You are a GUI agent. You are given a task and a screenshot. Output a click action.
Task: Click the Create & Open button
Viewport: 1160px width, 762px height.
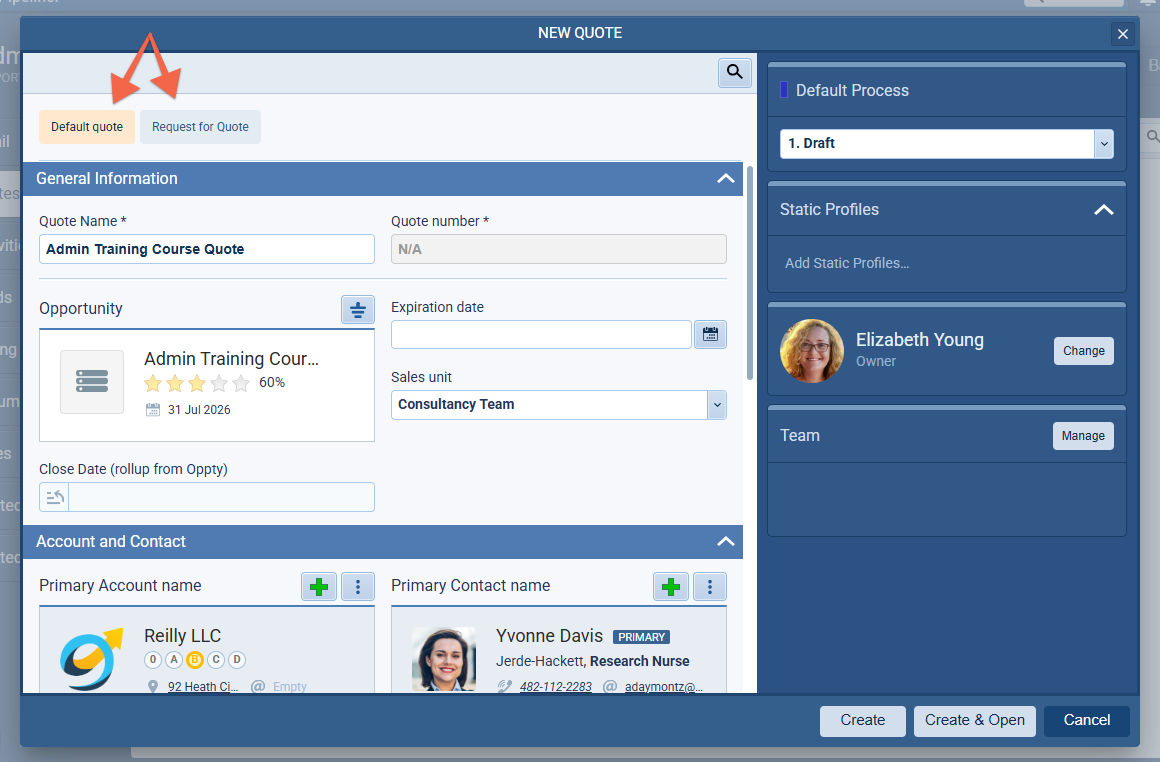coord(974,720)
